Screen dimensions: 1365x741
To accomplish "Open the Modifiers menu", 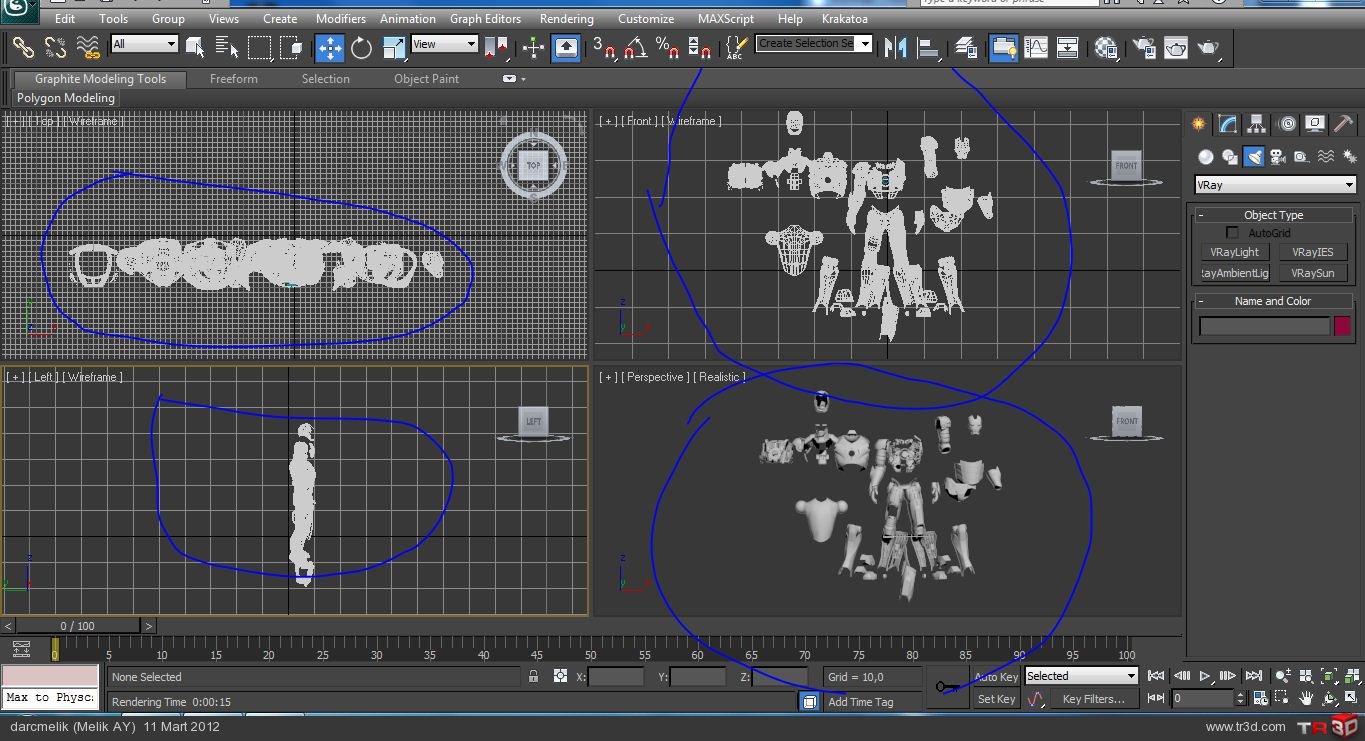I will (340, 19).
